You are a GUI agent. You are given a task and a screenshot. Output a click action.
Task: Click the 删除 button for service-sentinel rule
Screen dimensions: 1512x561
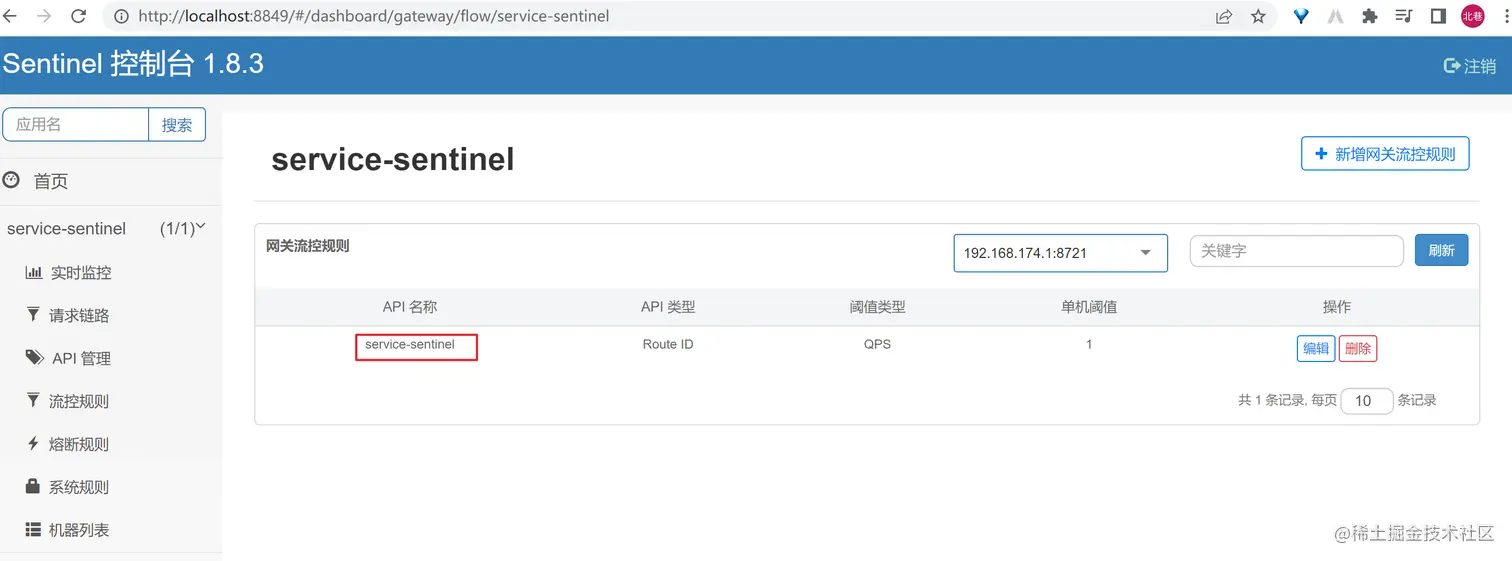pyautogui.click(x=1358, y=348)
